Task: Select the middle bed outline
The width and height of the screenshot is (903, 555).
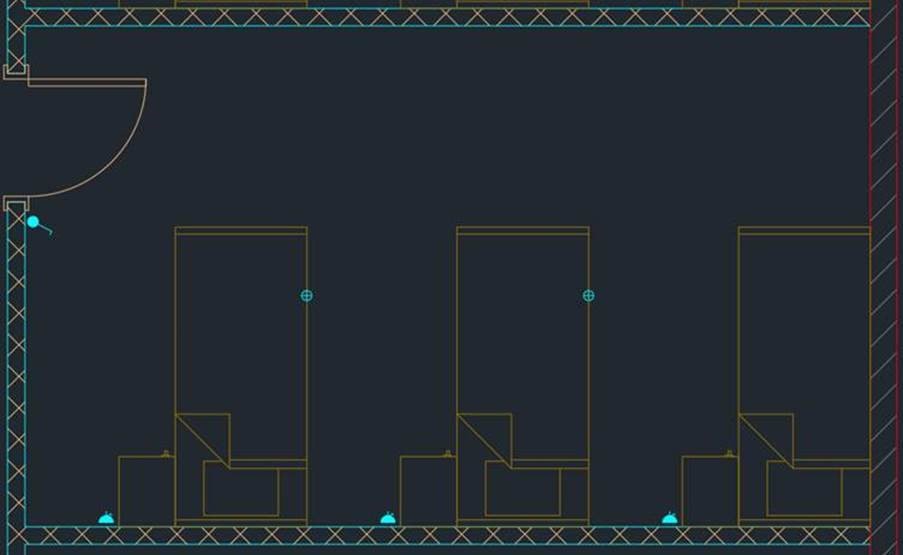Action: tap(522, 376)
